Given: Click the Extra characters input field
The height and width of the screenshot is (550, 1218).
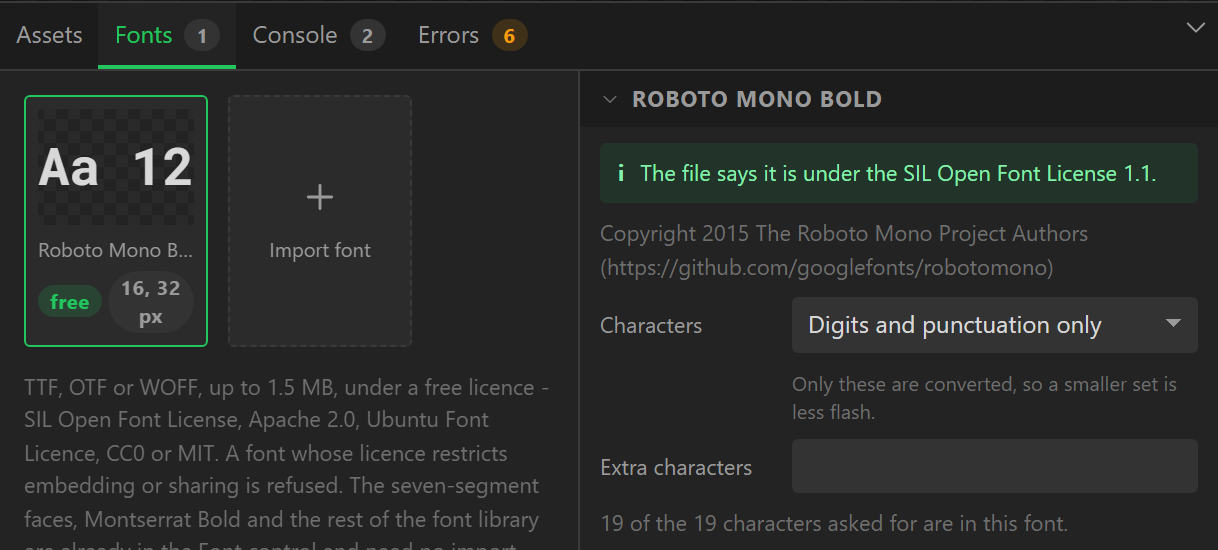Looking at the screenshot, I should [x=995, y=466].
